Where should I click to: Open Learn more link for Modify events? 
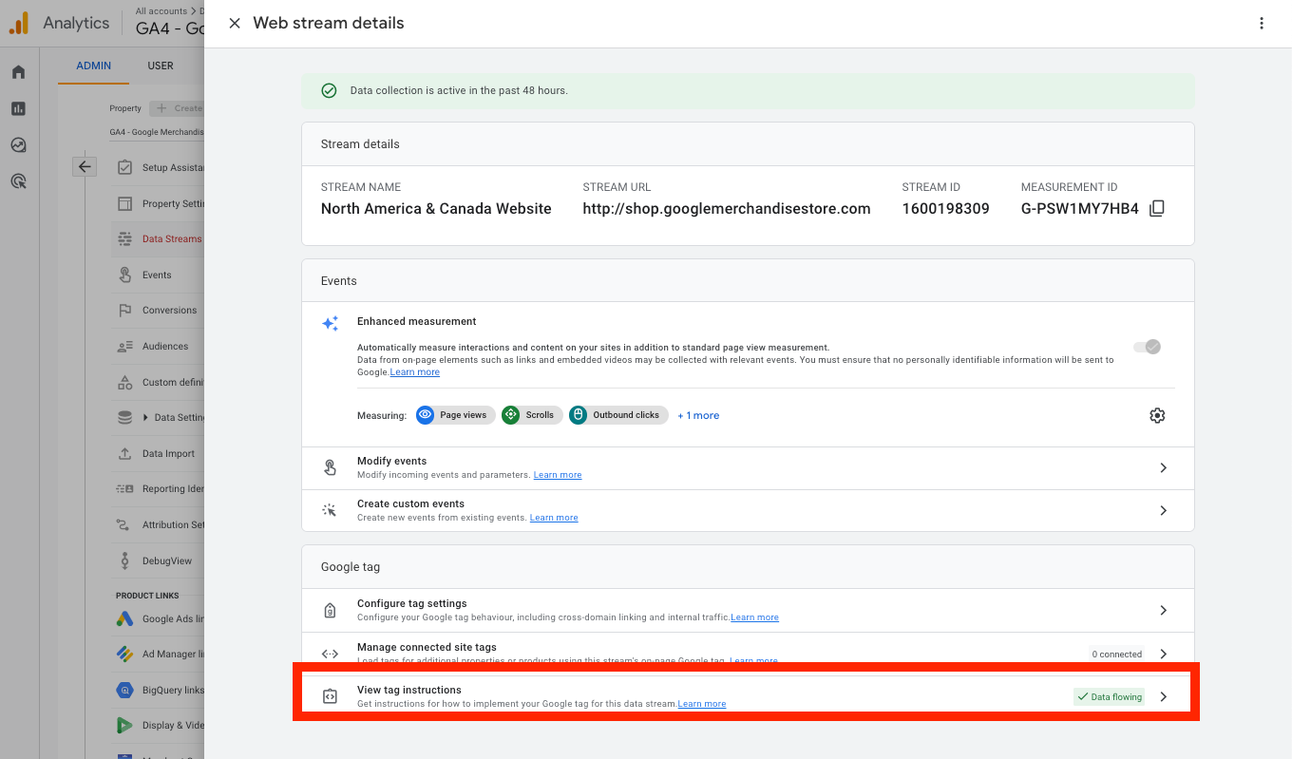click(x=558, y=475)
